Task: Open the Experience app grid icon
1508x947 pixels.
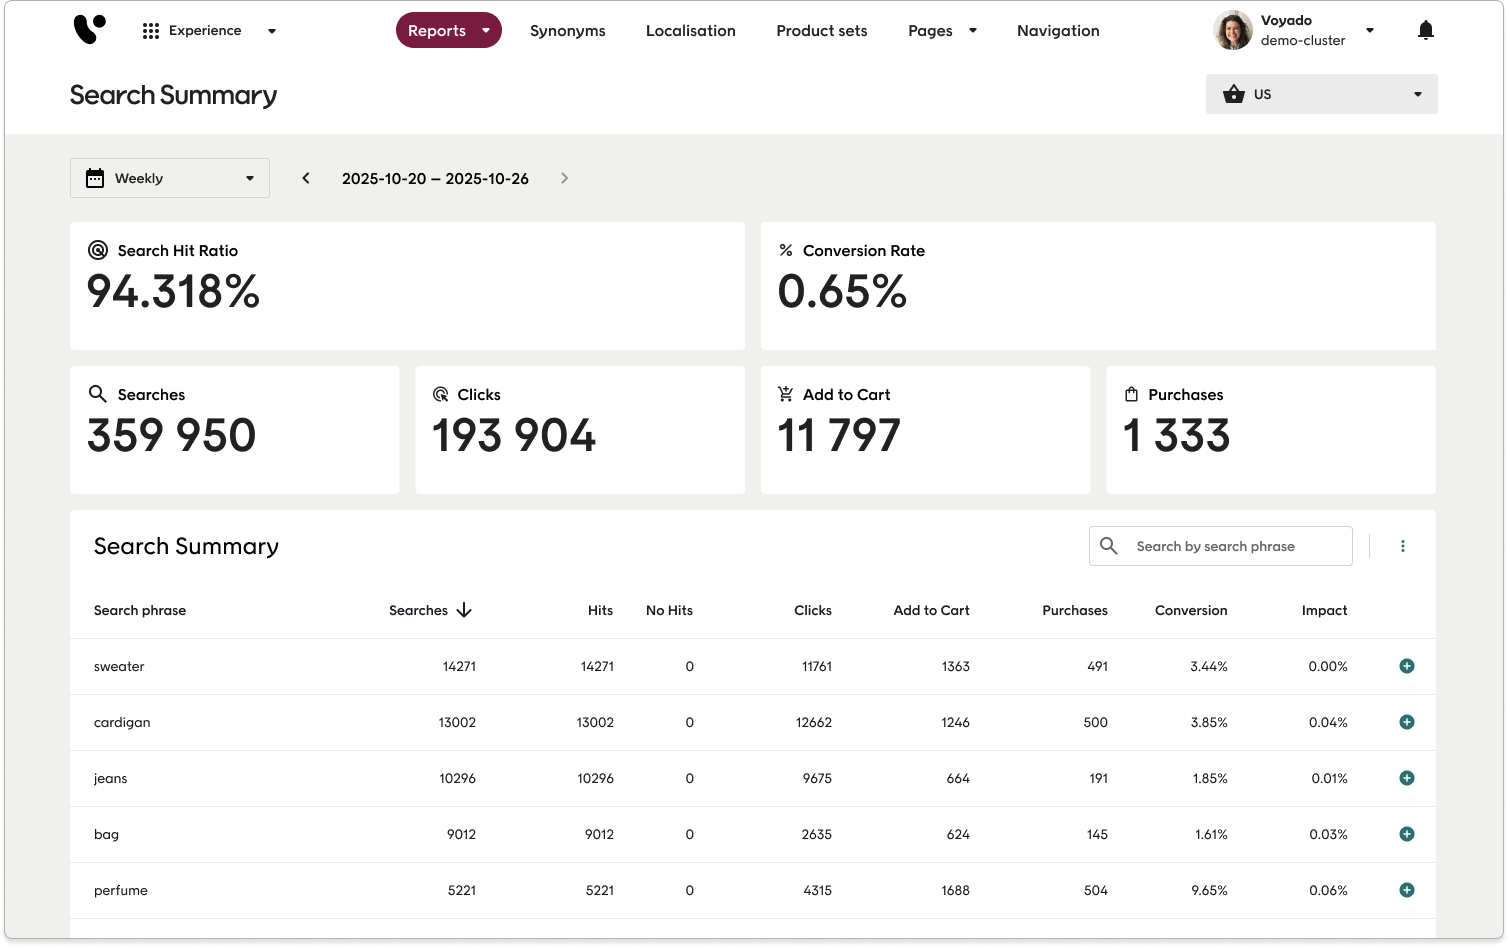Action: (x=150, y=30)
